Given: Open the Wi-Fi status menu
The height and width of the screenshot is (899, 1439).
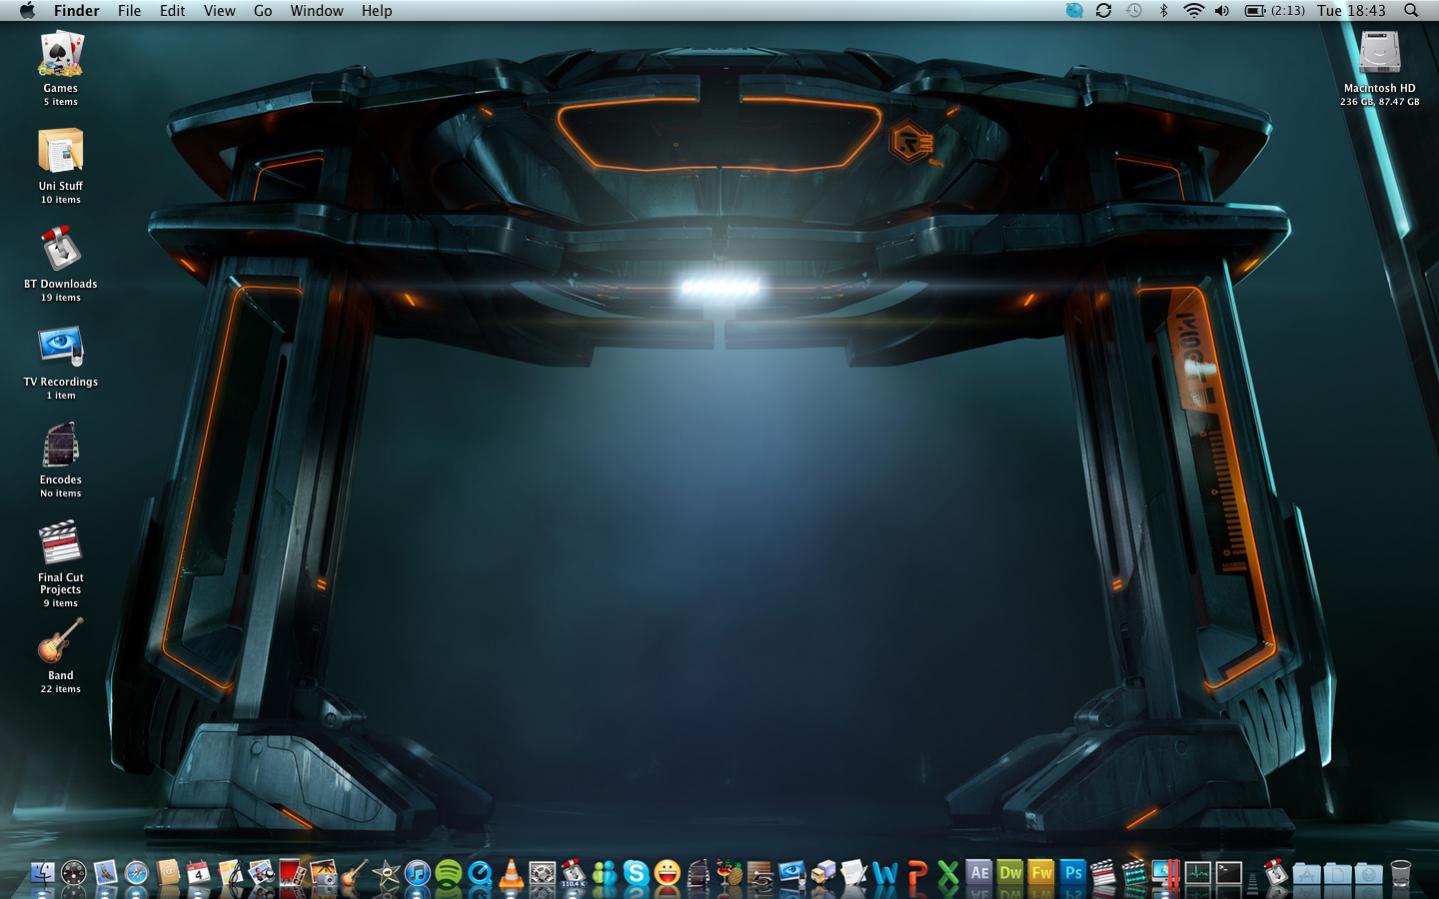Looking at the screenshot, I should (x=1193, y=10).
